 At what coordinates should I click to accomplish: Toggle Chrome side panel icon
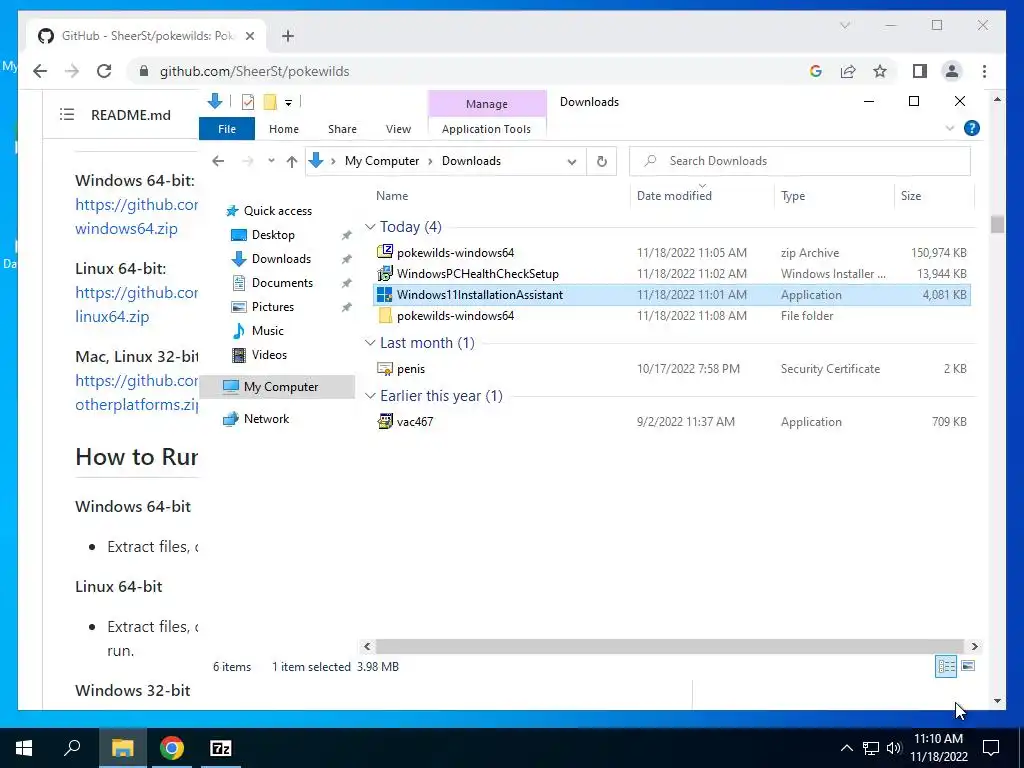(x=920, y=71)
